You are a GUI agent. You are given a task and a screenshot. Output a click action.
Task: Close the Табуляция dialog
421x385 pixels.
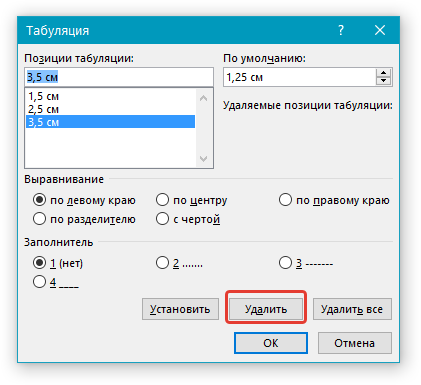pyautogui.click(x=380, y=30)
